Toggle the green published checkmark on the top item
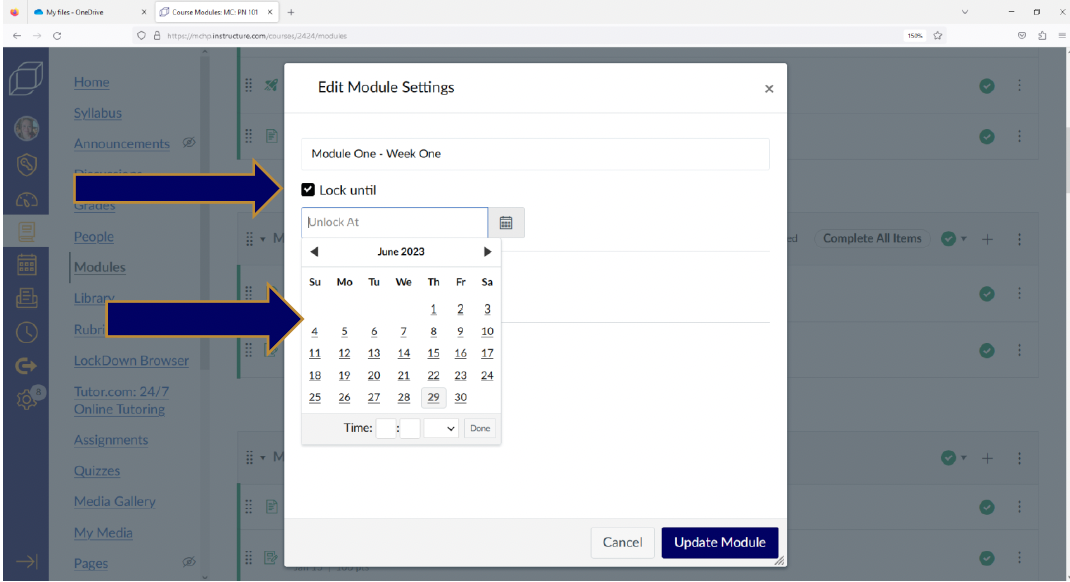 (987, 86)
